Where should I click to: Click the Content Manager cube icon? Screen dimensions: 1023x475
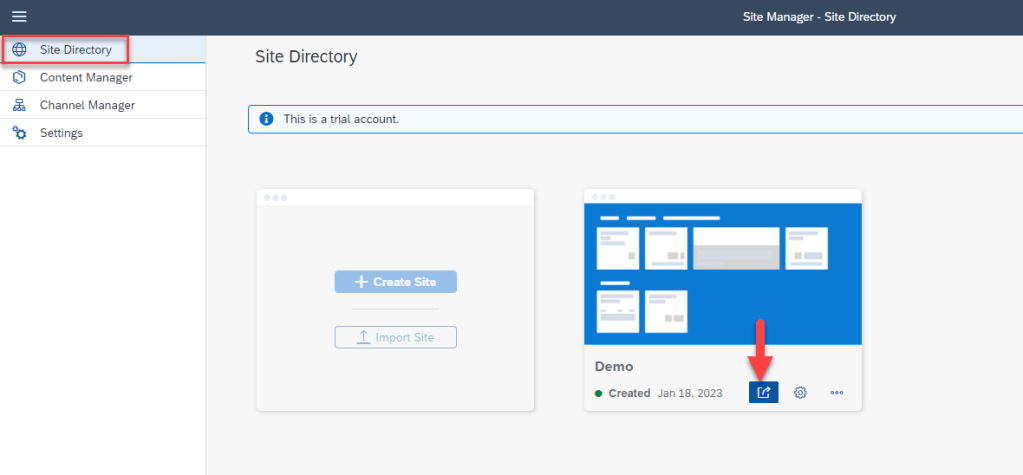(19, 77)
